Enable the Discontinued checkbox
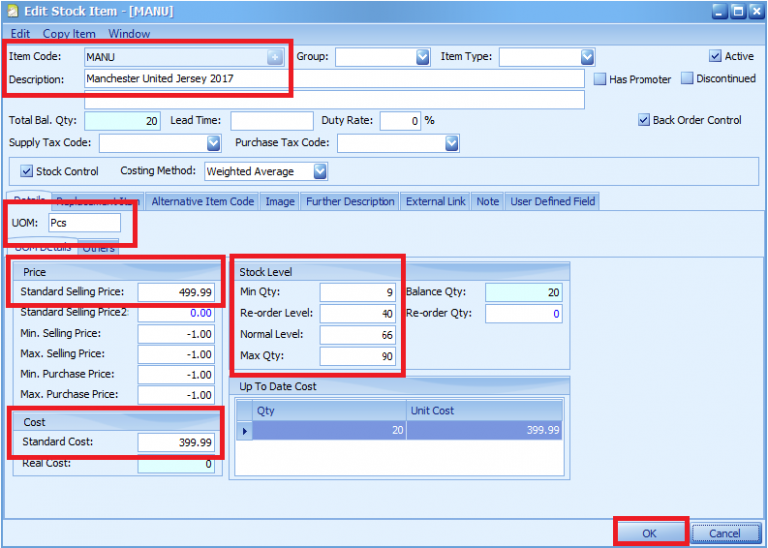Image resolution: width=768 pixels, height=548 pixels. tap(687, 78)
